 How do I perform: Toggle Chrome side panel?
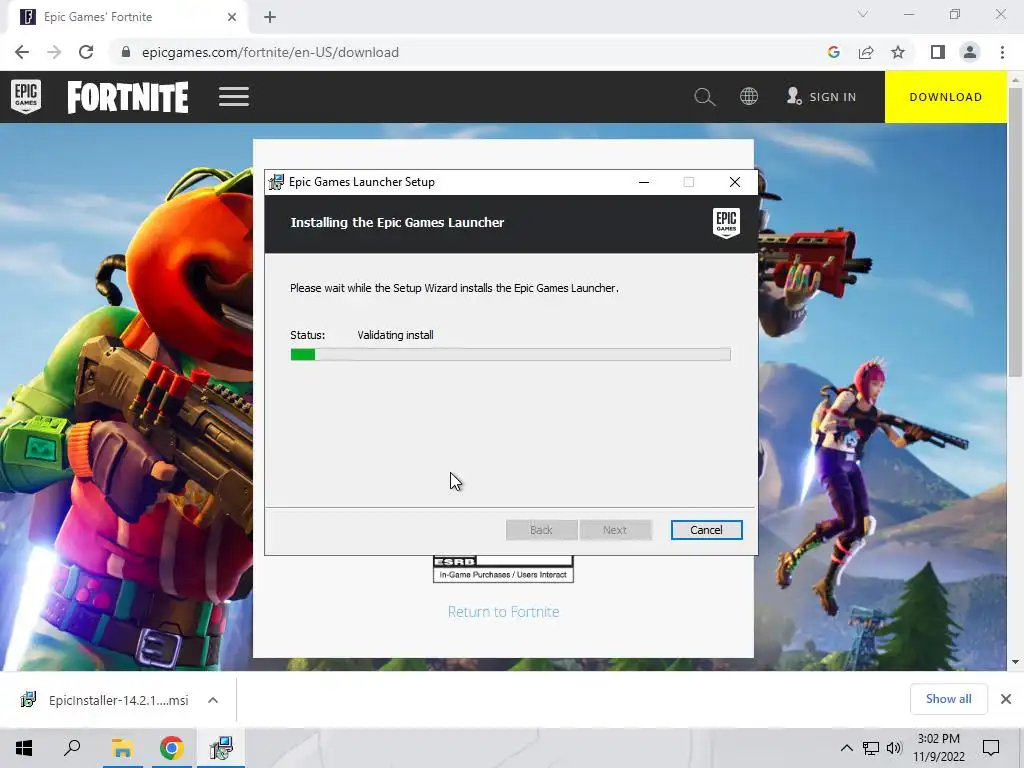coord(938,52)
